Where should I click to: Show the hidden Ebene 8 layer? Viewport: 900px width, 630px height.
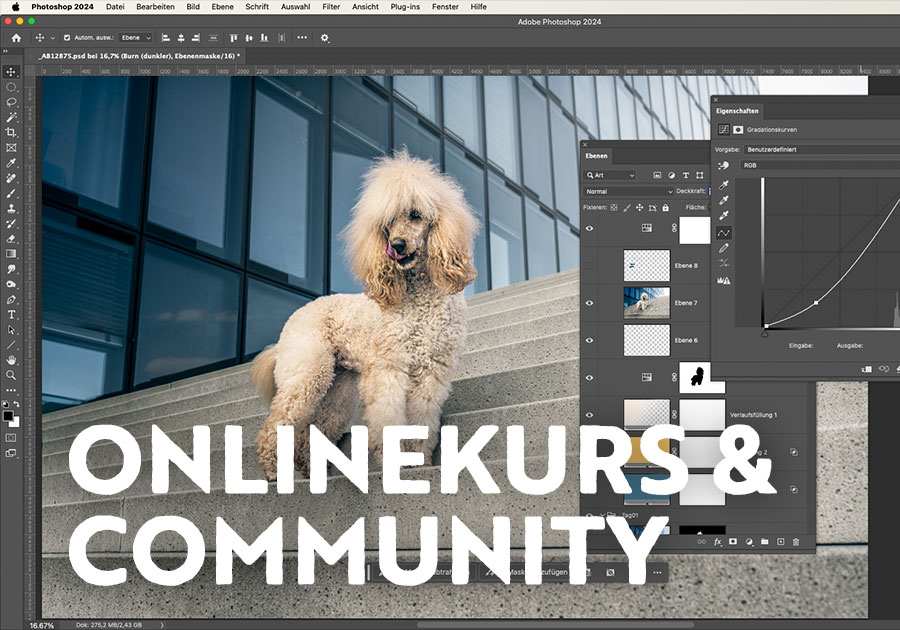[590, 265]
